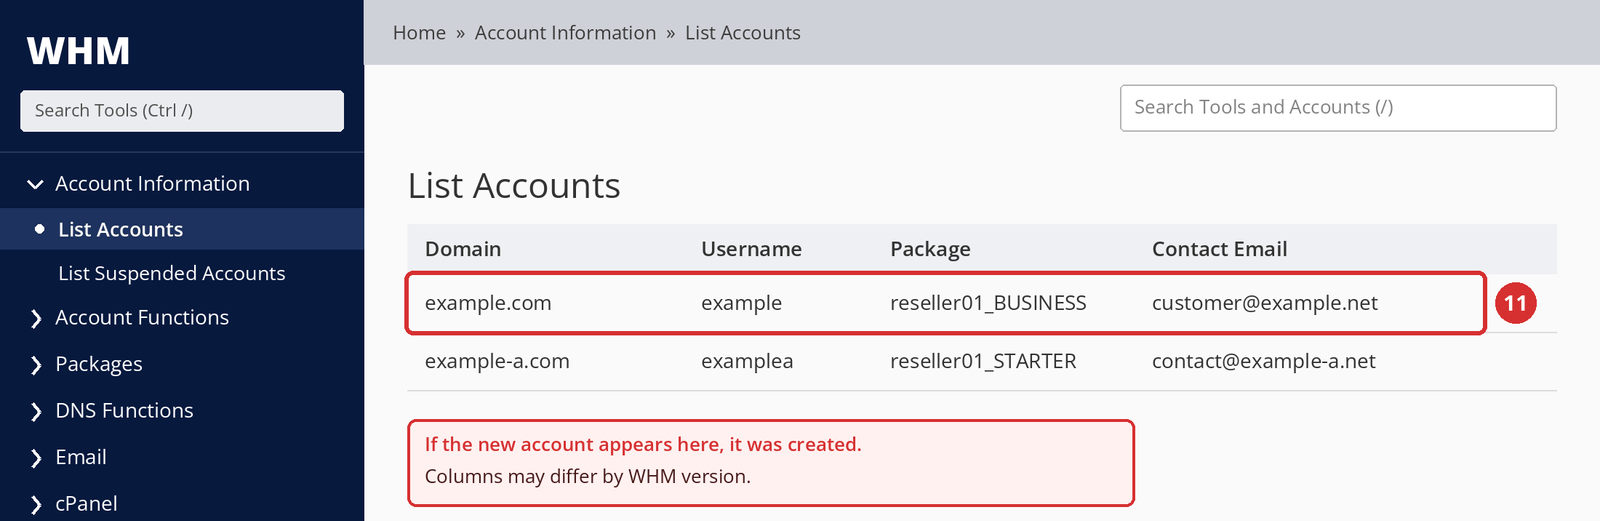Image resolution: width=1600 pixels, height=521 pixels.
Task: Click the example.com domain cell
Action: 488,303
